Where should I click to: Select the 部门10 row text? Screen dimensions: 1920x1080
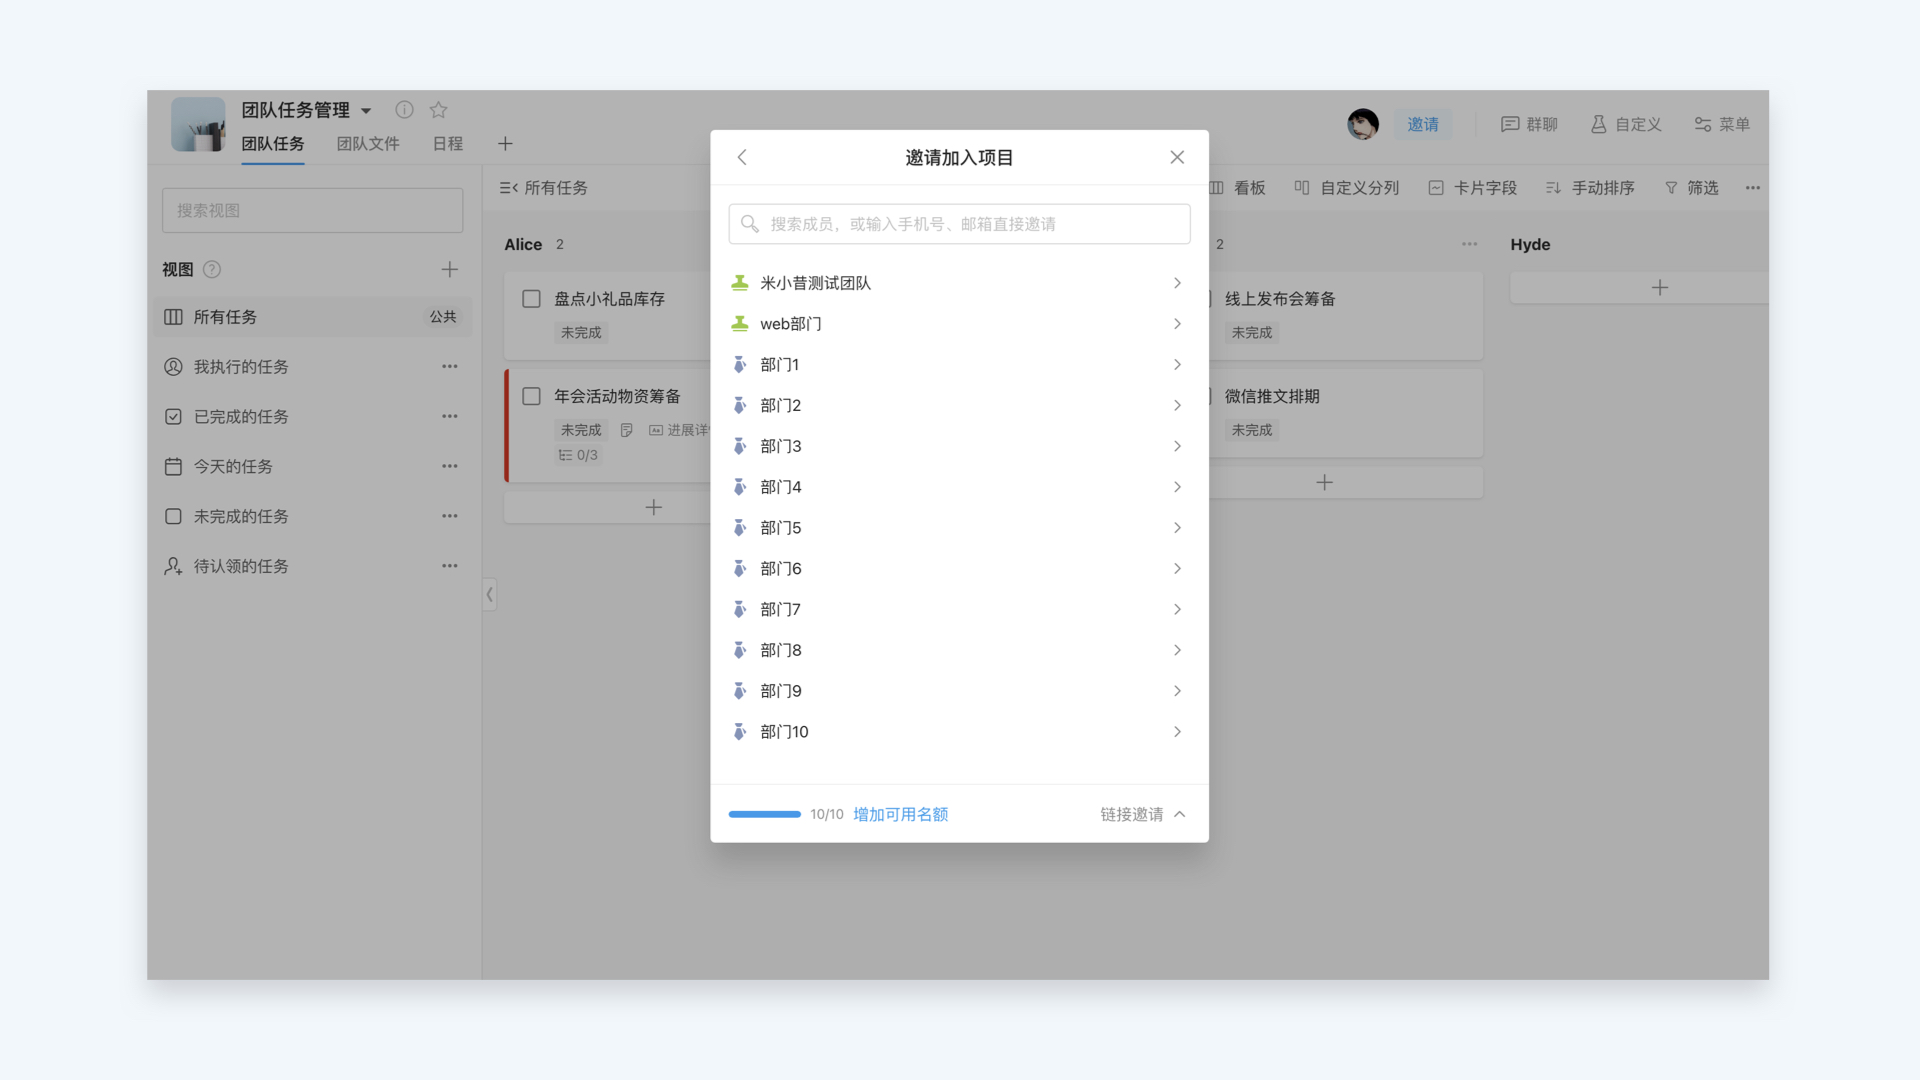(x=784, y=732)
